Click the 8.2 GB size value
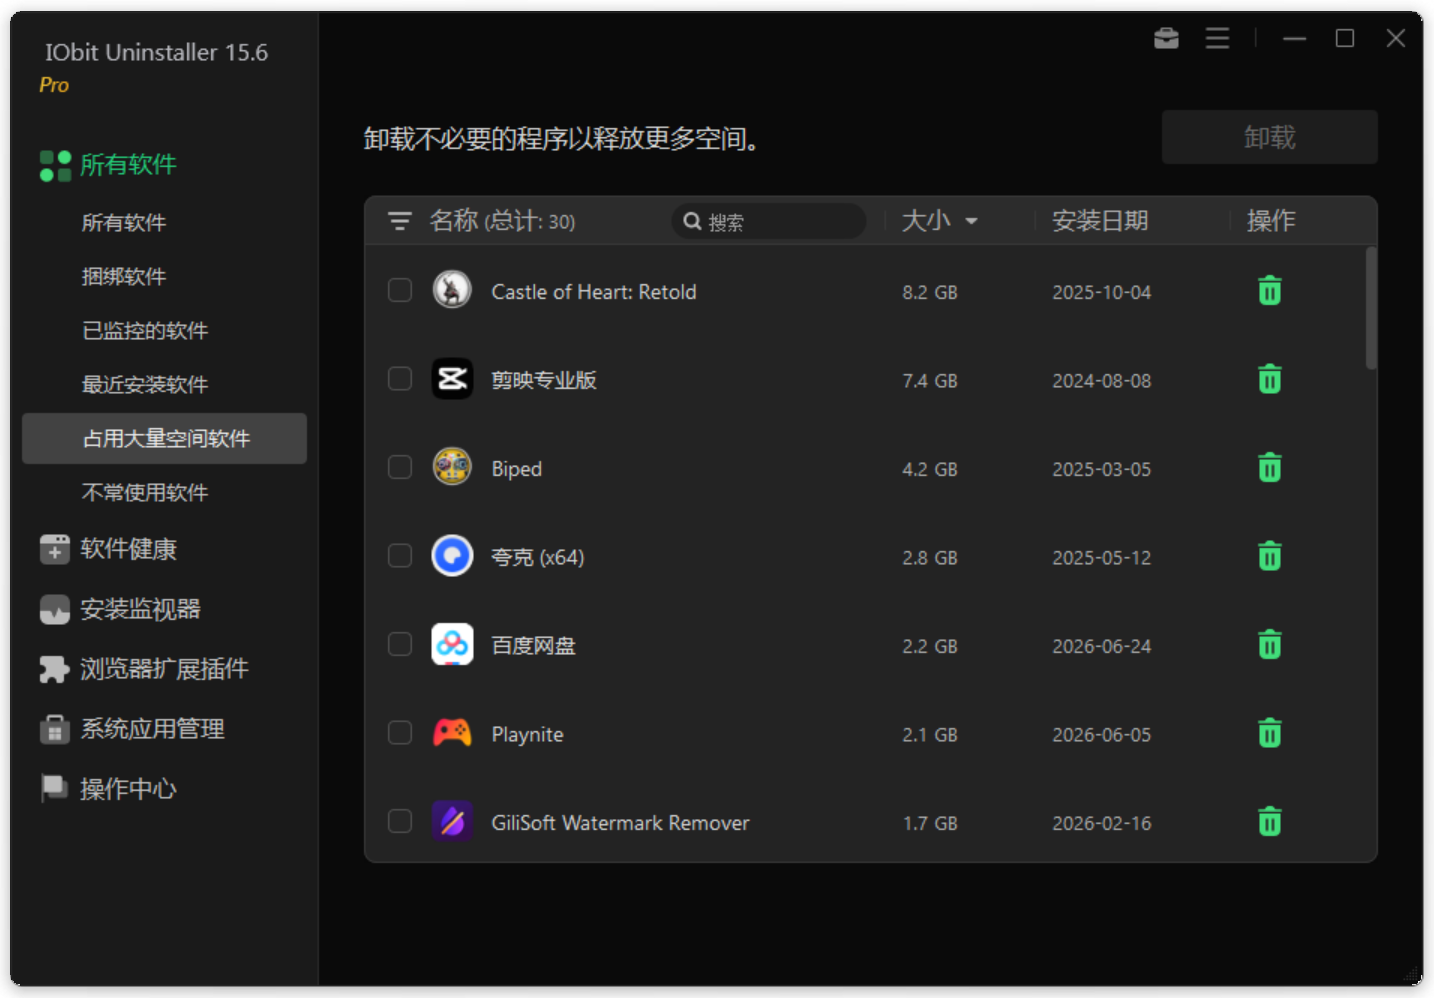This screenshot has width=1434, height=998. [930, 292]
